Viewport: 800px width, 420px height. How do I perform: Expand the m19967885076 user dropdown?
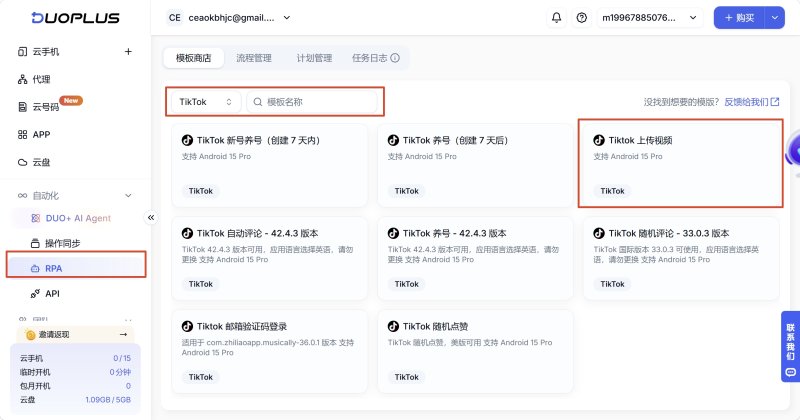click(x=649, y=18)
